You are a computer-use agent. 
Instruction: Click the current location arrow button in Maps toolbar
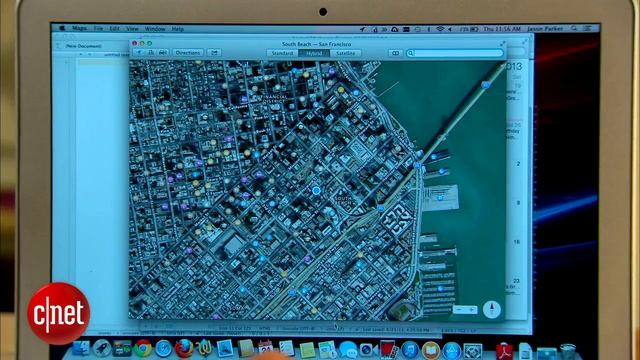pyautogui.click(x=140, y=53)
